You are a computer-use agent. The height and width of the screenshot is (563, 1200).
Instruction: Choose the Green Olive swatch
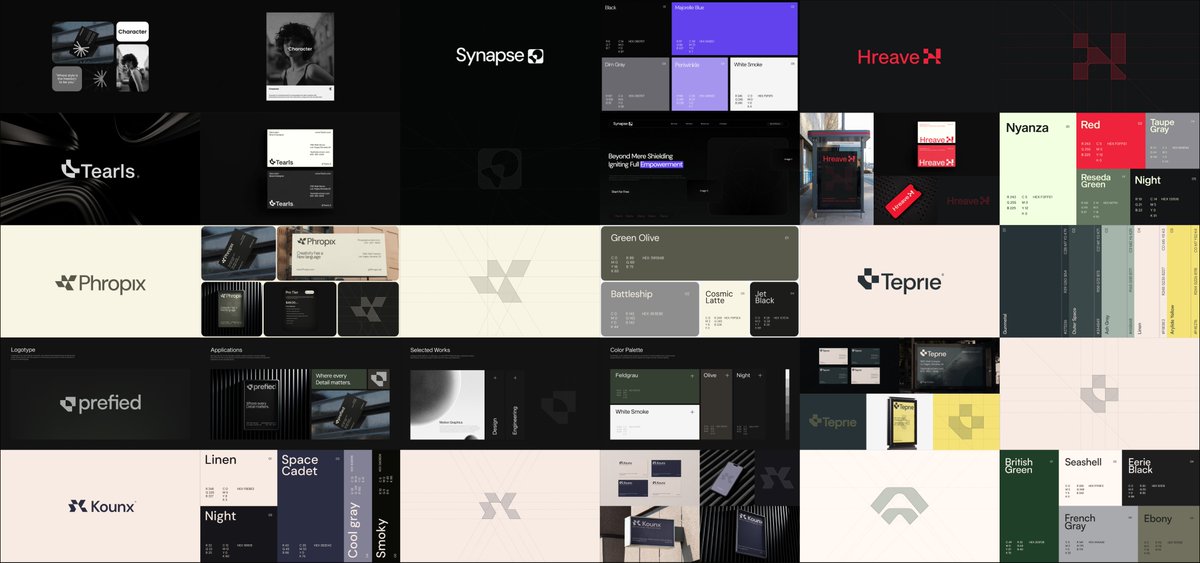point(699,252)
